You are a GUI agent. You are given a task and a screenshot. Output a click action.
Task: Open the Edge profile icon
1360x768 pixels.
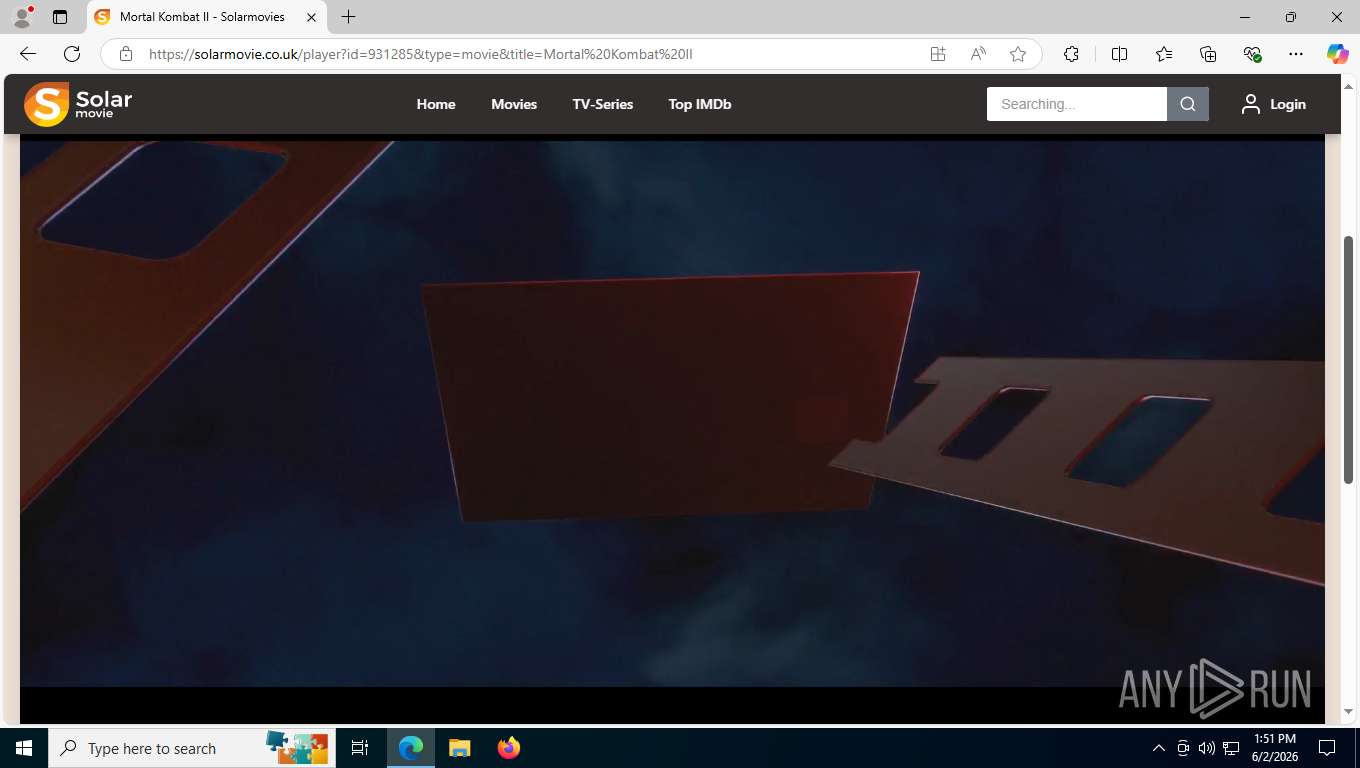tap(22, 17)
